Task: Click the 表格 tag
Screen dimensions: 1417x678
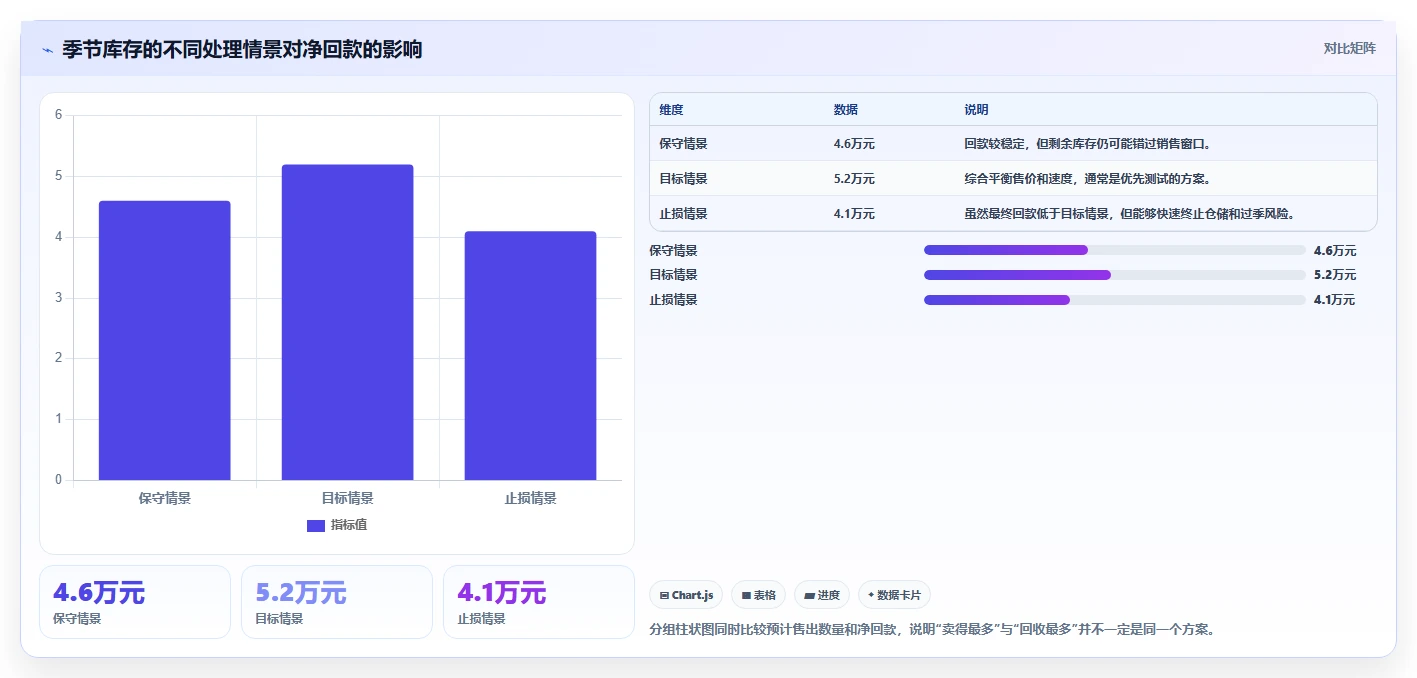Action: pos(759,595)
